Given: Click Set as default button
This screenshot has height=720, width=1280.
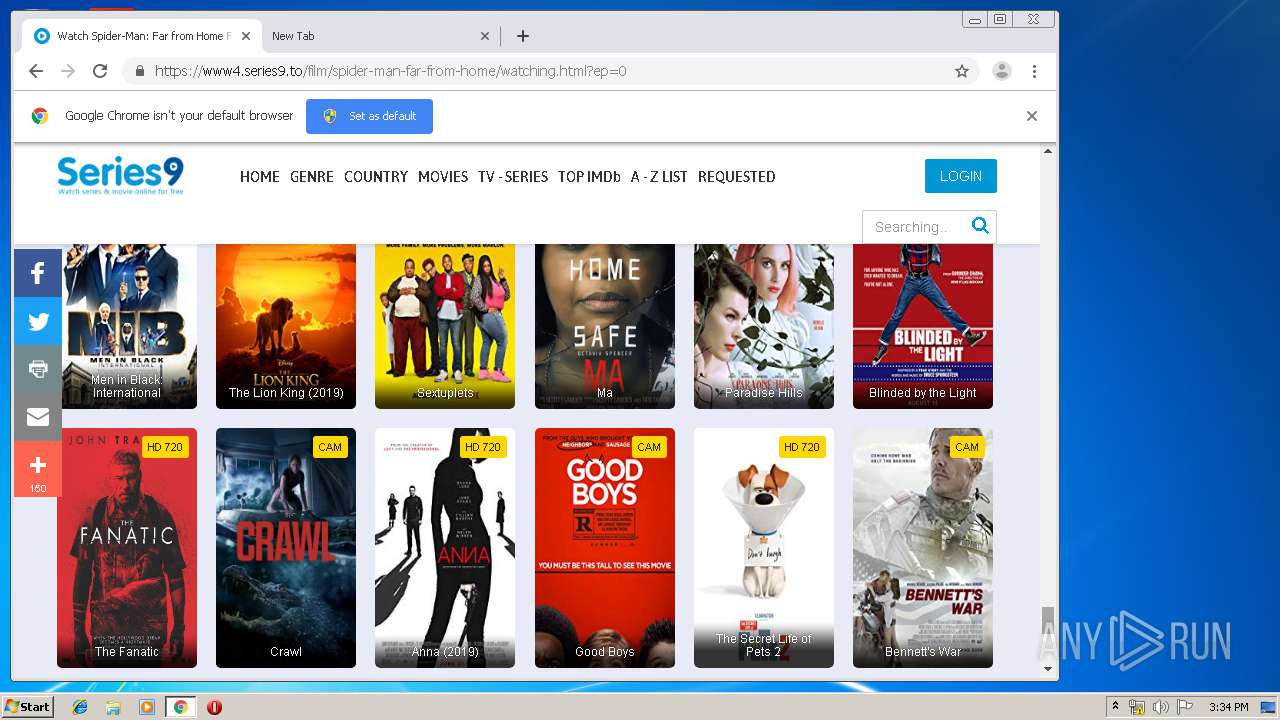Looking at the screenshot, I should 369,116.
